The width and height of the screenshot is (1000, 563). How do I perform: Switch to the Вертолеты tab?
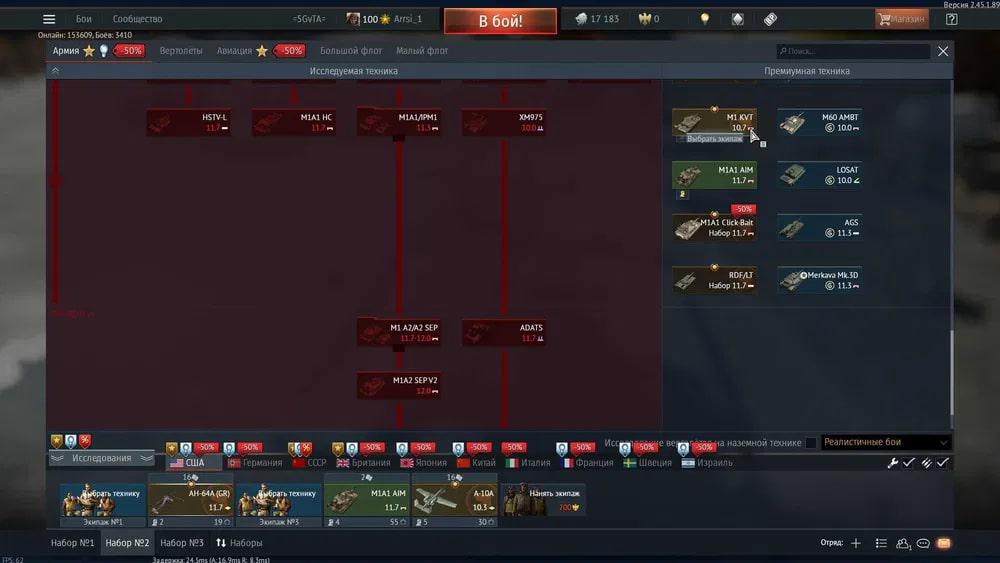pos(181,51)
